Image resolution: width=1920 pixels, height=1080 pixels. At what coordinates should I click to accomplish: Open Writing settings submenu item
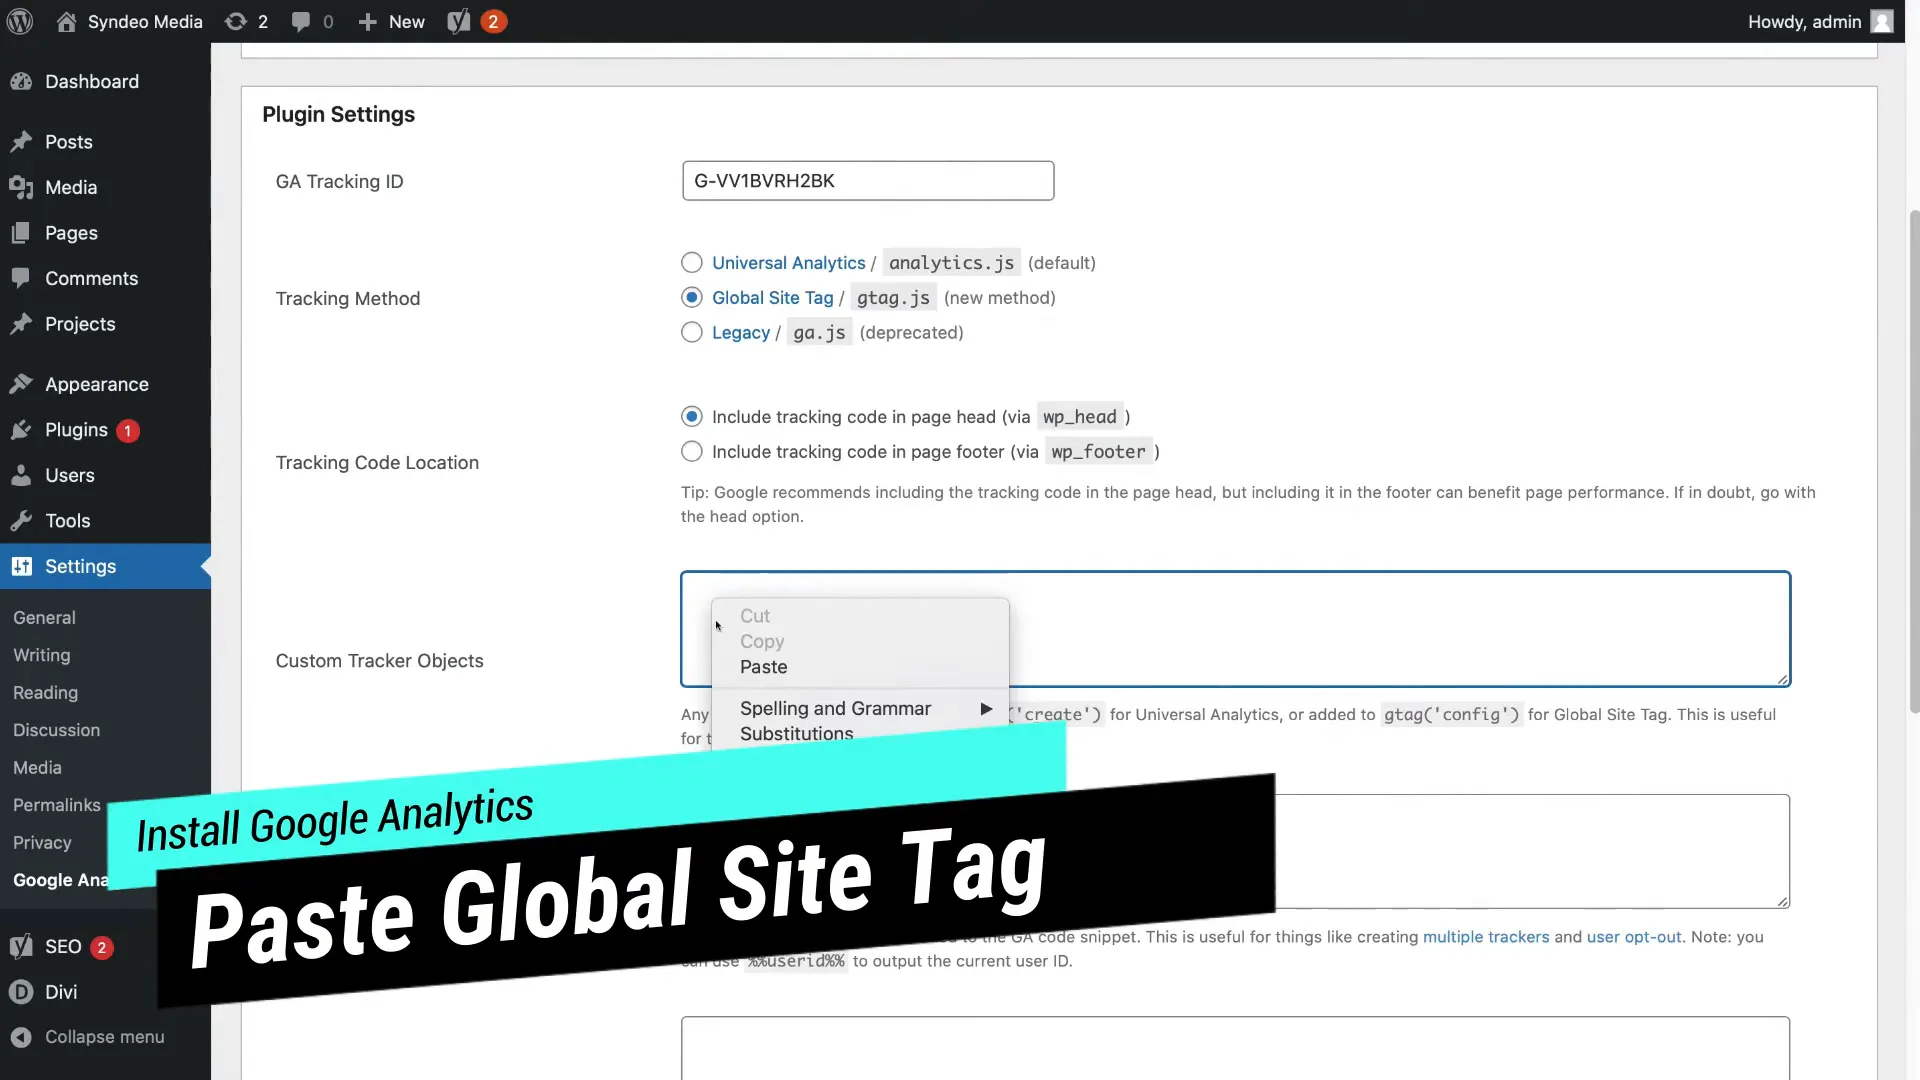[41, 655]
